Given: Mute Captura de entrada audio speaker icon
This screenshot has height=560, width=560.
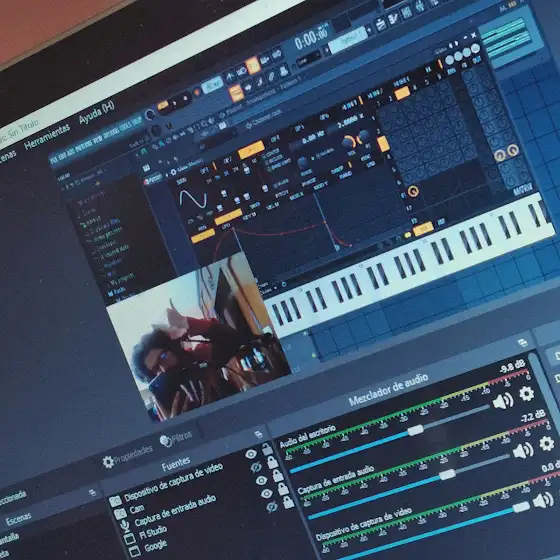Looking at the screenshot, I should pos(523,451).
